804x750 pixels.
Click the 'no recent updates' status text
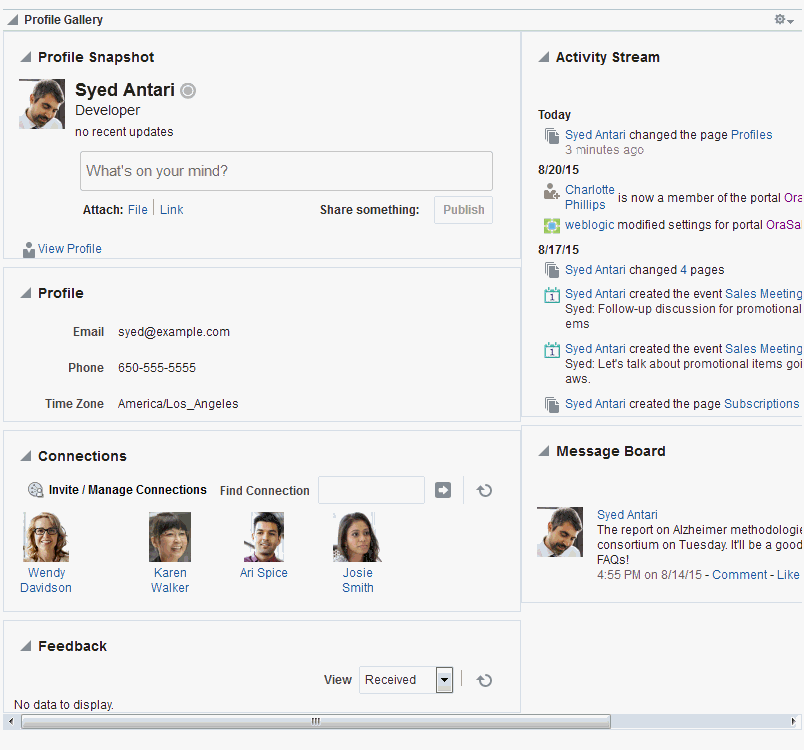pos(124,132)
